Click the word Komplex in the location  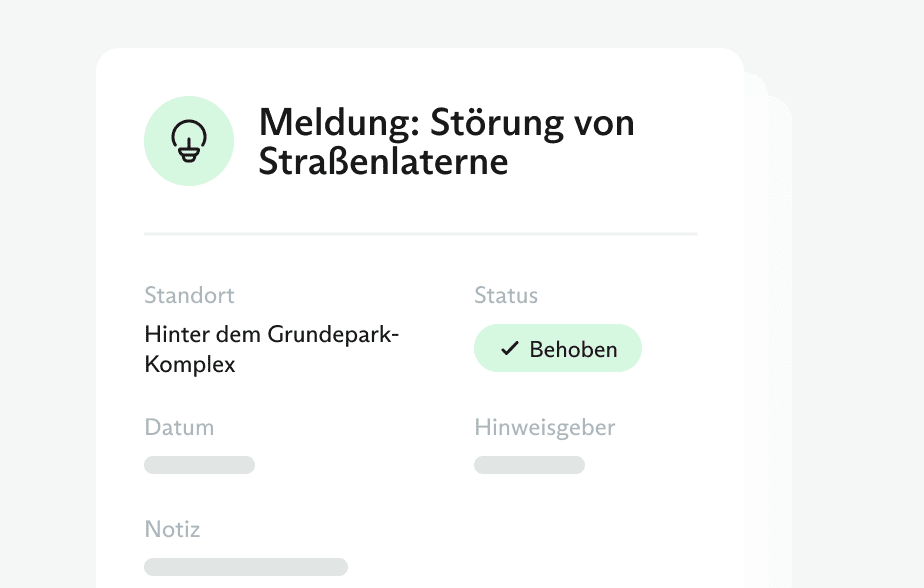[190, 364]
